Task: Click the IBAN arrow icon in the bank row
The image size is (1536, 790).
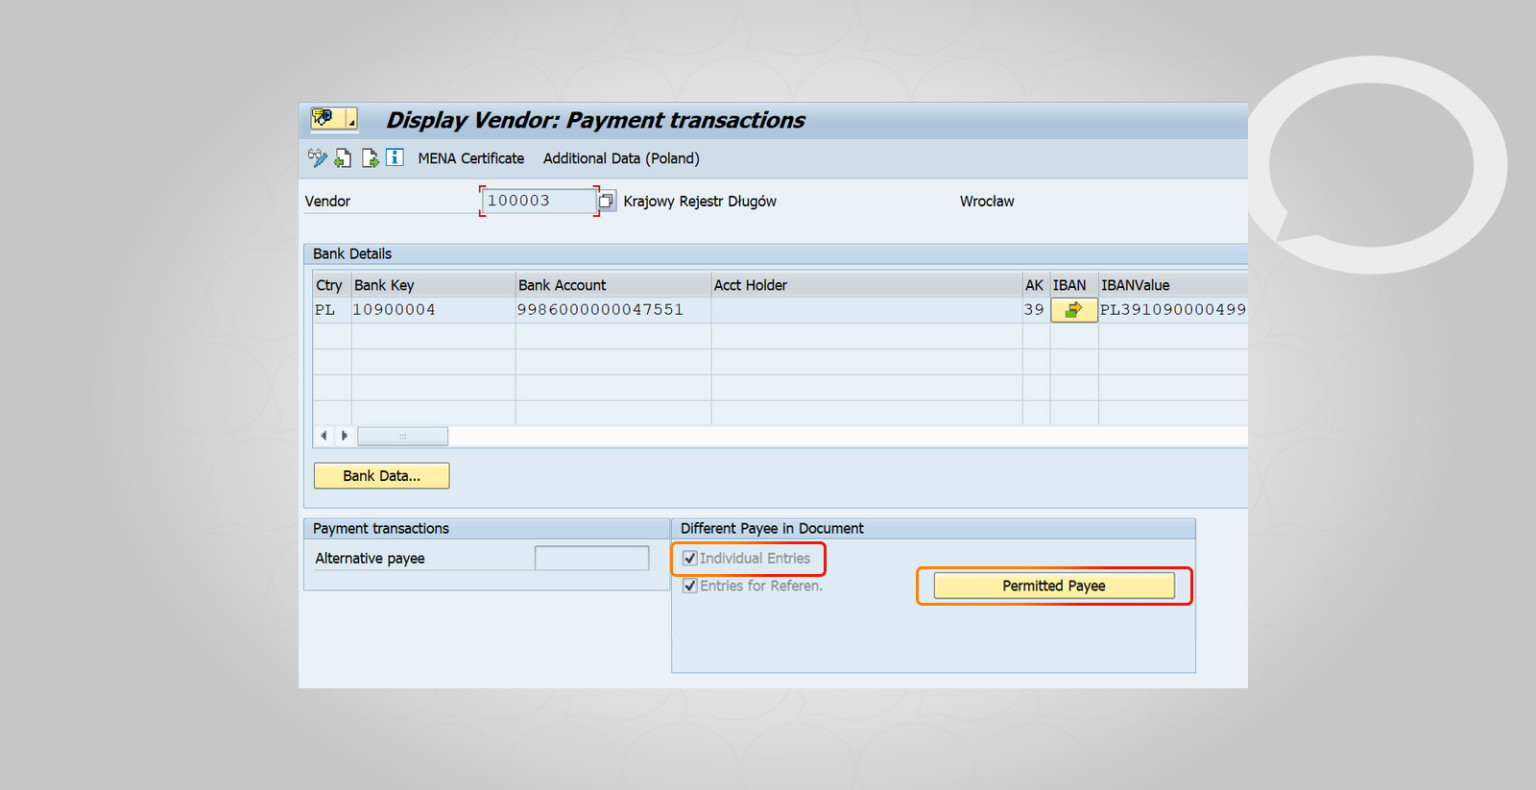Action: click(x=1073, y=310)
